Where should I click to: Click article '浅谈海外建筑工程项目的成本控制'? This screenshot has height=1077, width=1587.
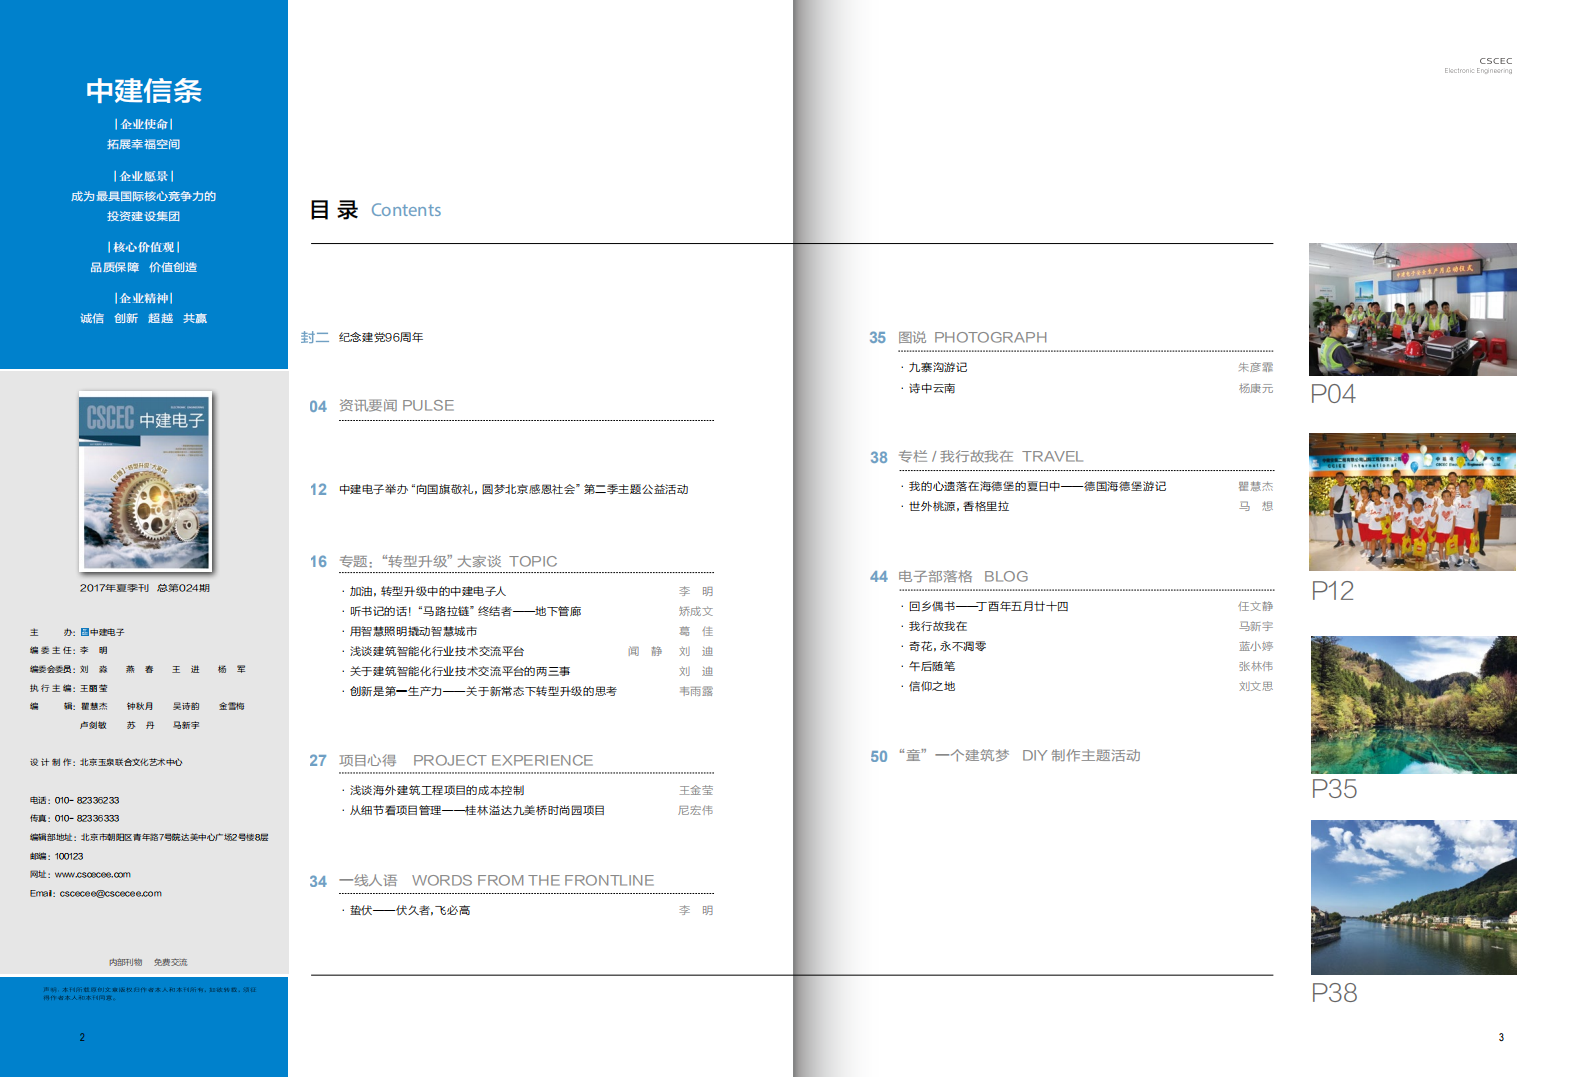tap(437, 790)
